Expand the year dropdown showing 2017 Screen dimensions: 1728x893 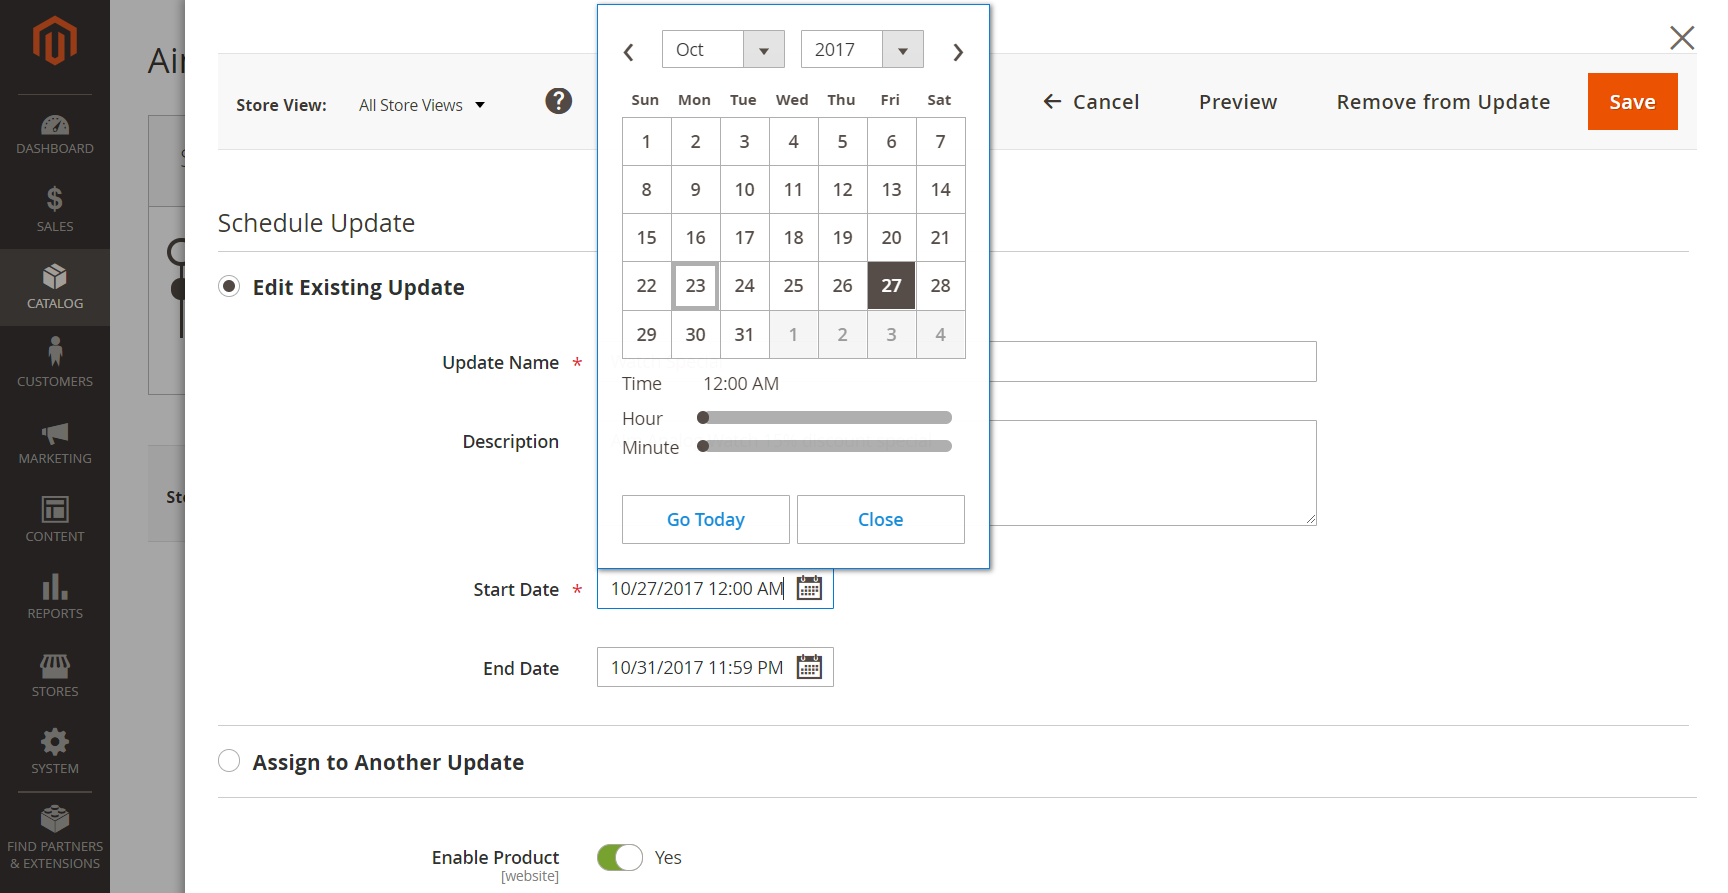coord(862,50)
